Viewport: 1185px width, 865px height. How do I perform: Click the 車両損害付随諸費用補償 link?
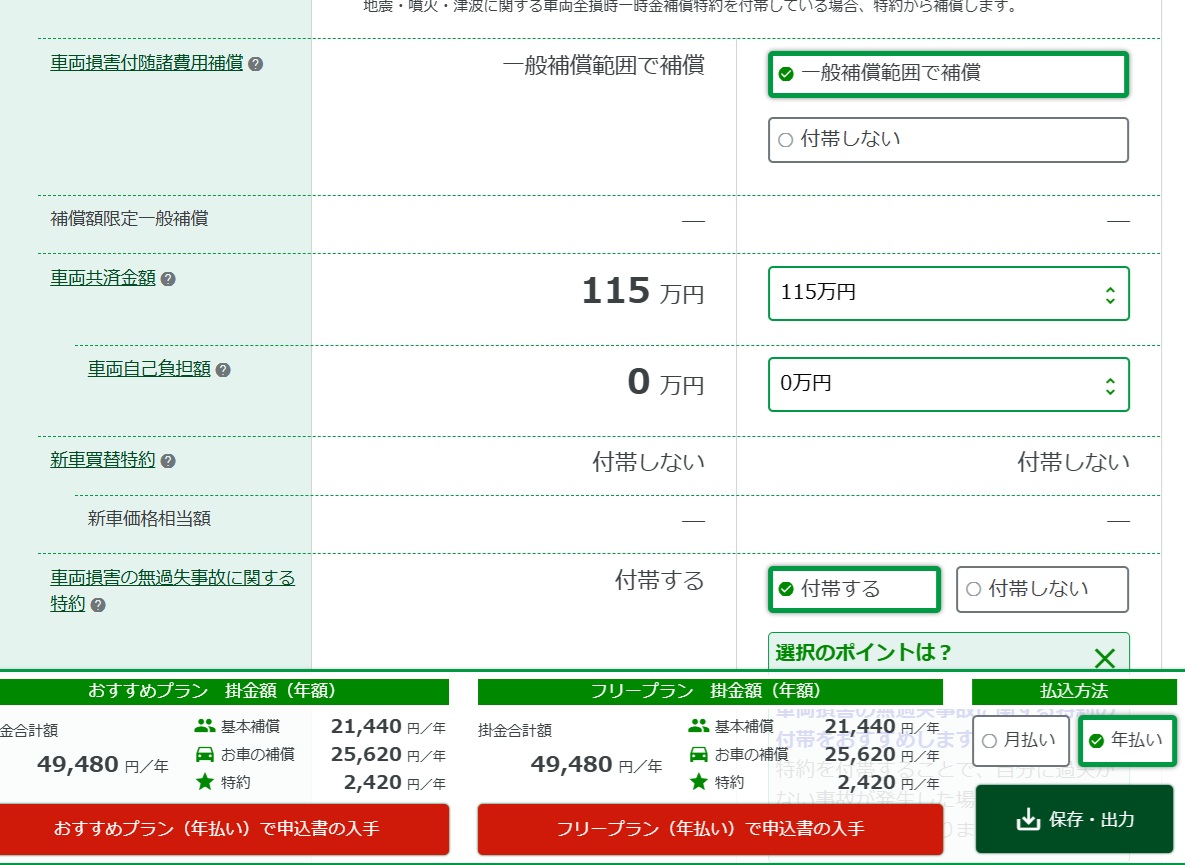[147, 63]
